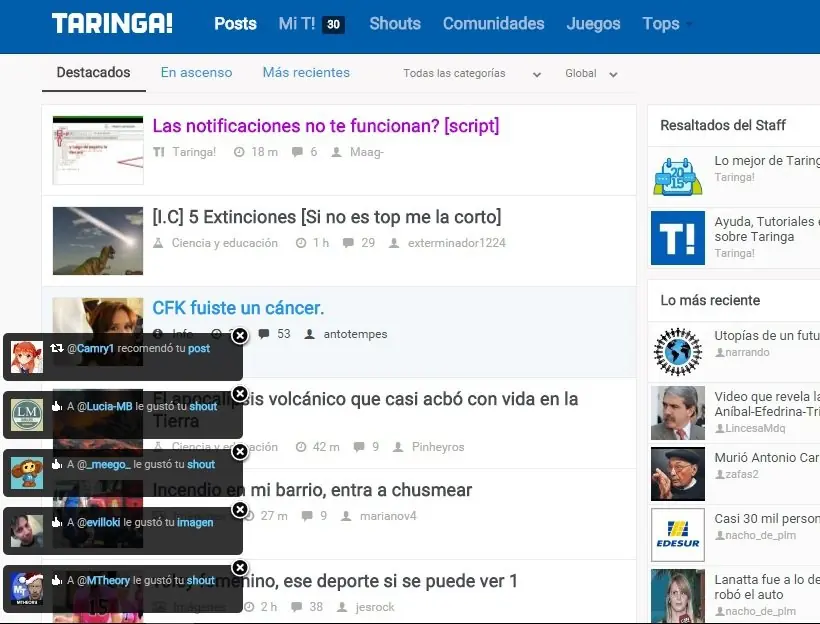
Task: Open antotempes profile
Action: [355, 334]
